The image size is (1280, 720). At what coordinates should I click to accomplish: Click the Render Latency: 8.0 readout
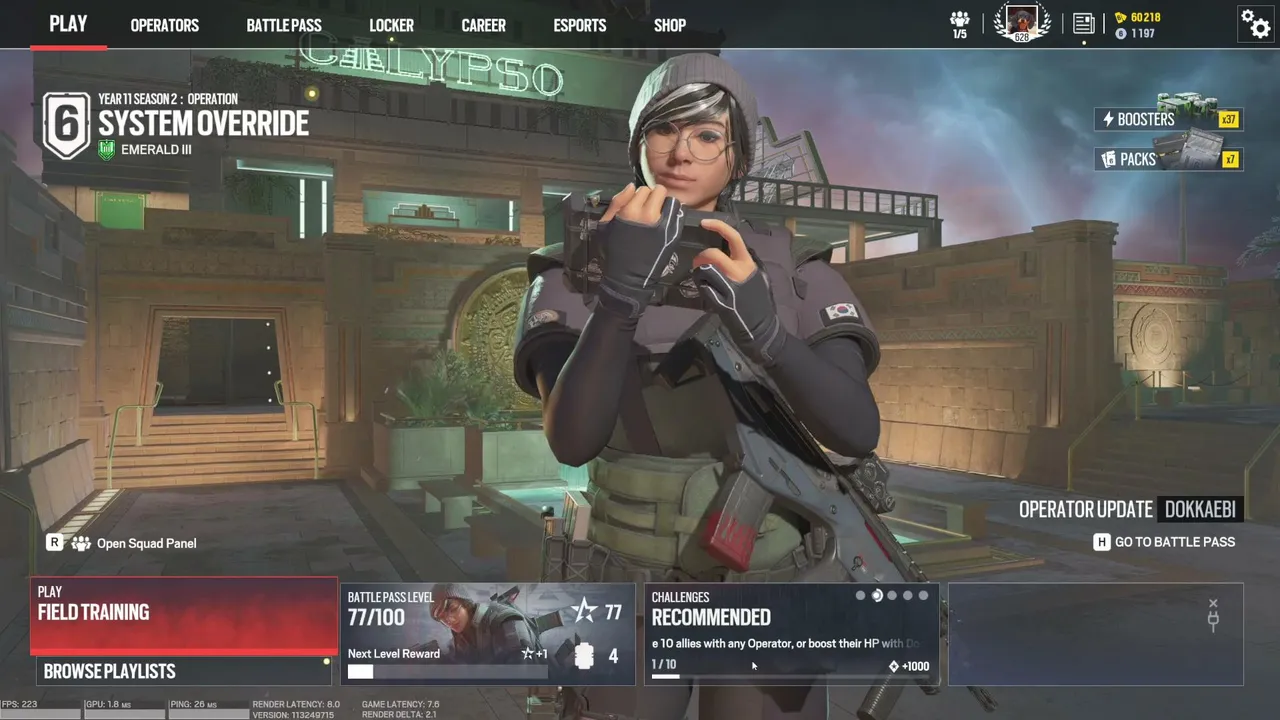click(296, 704)
